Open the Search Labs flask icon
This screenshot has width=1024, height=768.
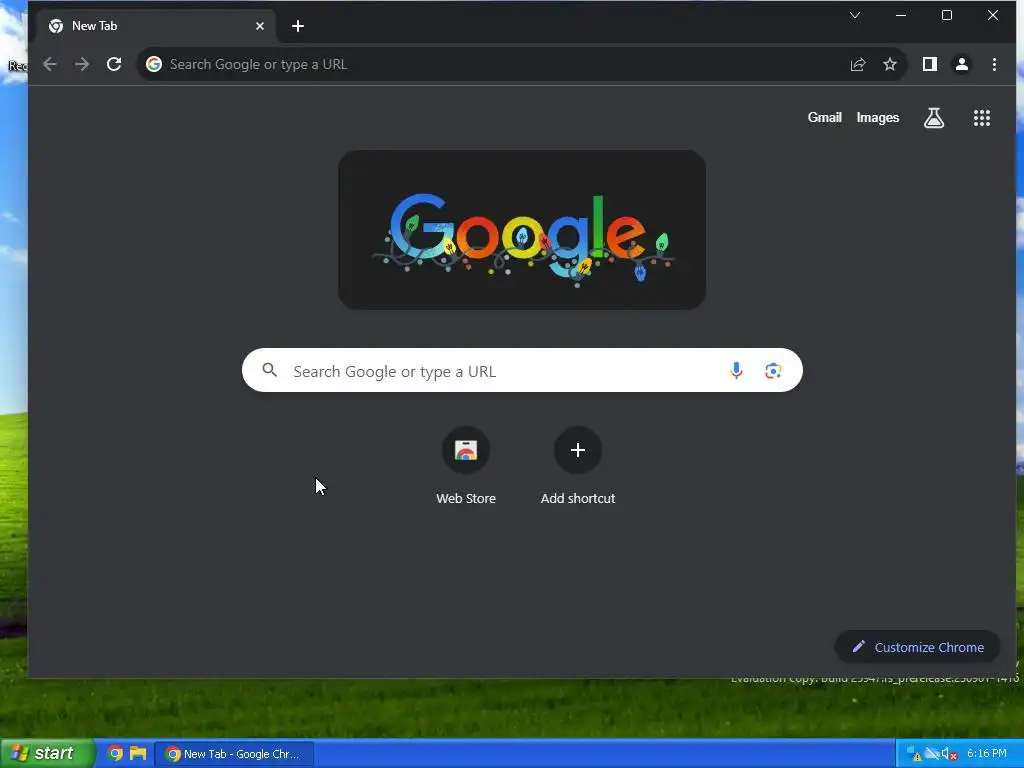pyautogui.click(x=934, y=118)
